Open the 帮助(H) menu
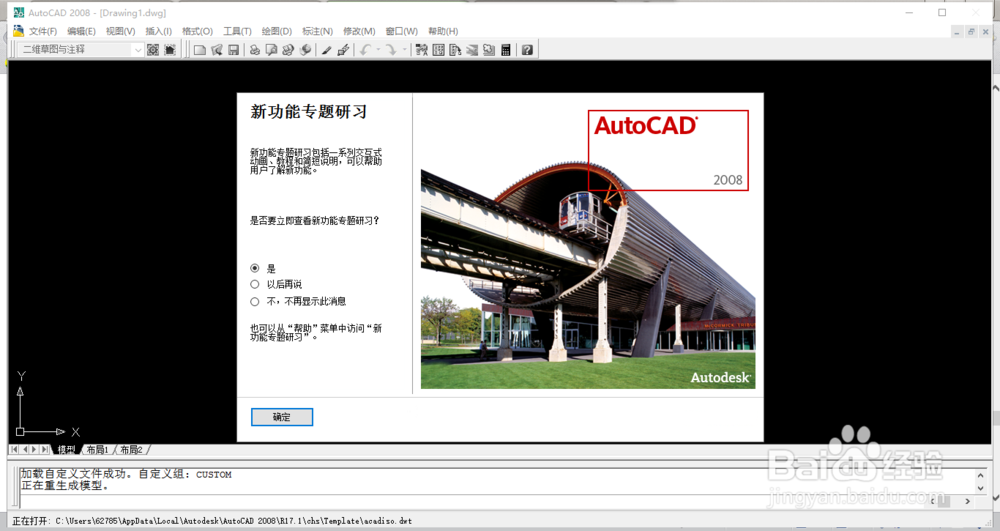 click(x=443, y=31)
